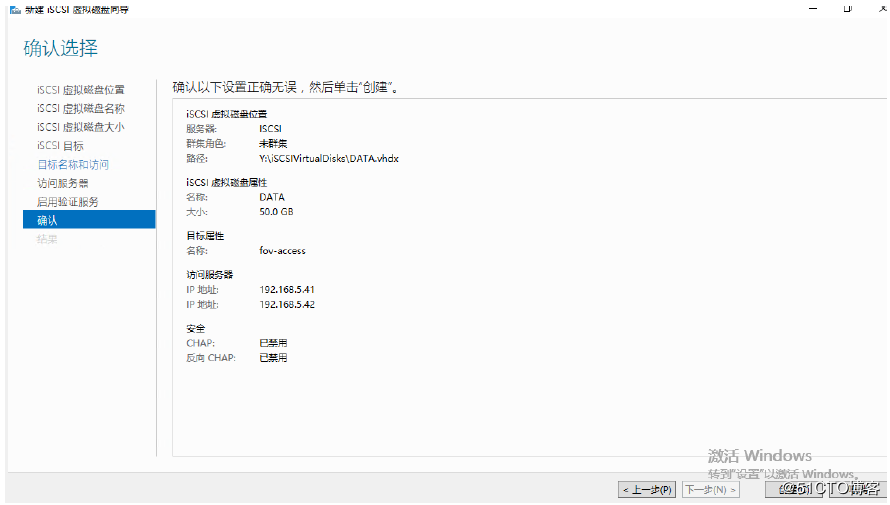Click the server value ISCSI
Image resolution: width=890 pixels, height=505 pixels.
270,129
